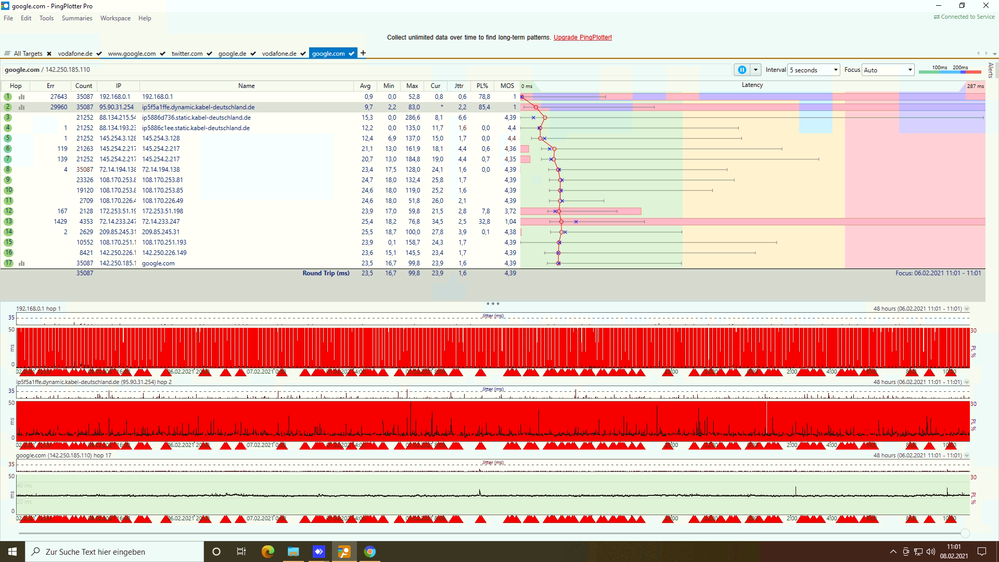Open the Summaries menu

point(76,18)
